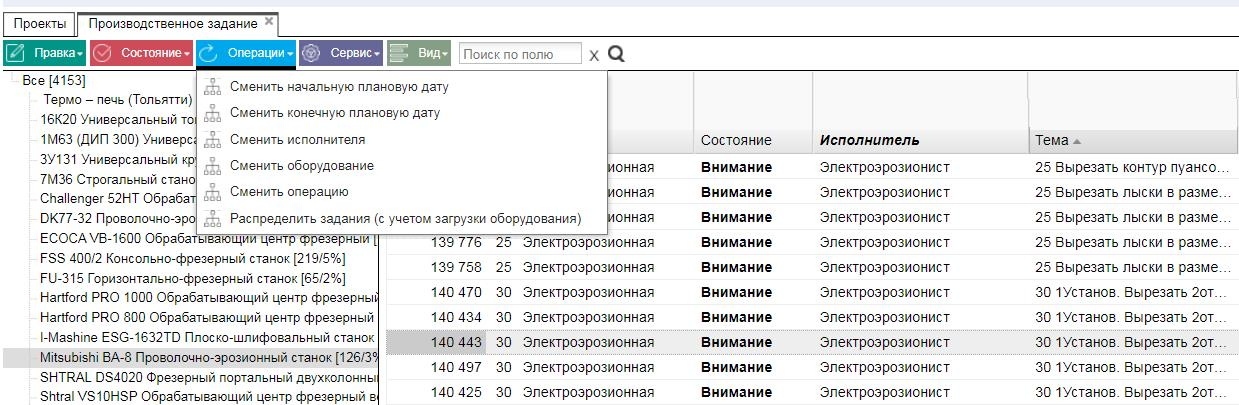Open the Правка dropdown menu
This screenshot has width=1239, height=405.
45,53
